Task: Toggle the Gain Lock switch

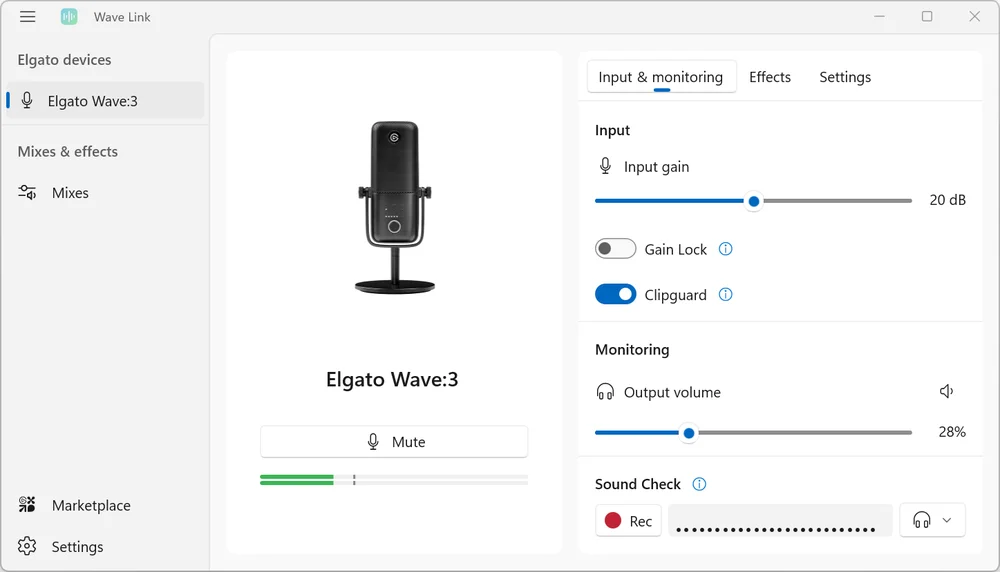Action: click(x=615, y=249)
